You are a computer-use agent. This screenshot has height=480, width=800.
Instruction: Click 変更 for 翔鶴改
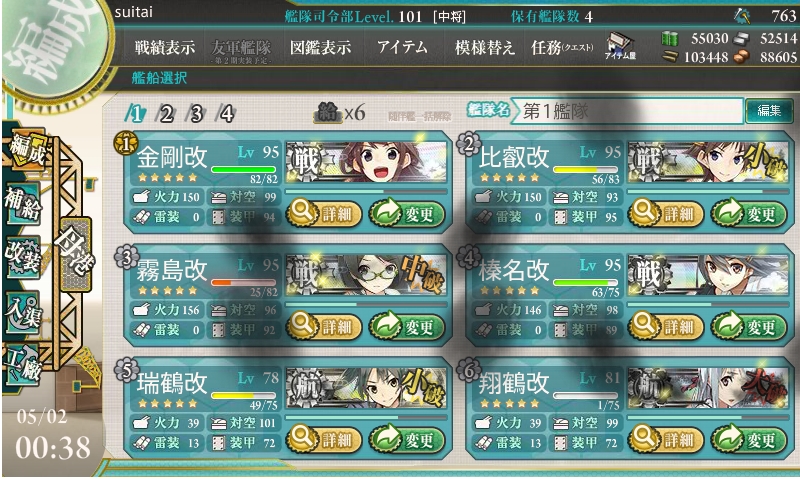pyautogui.click(x=749, y=439)
